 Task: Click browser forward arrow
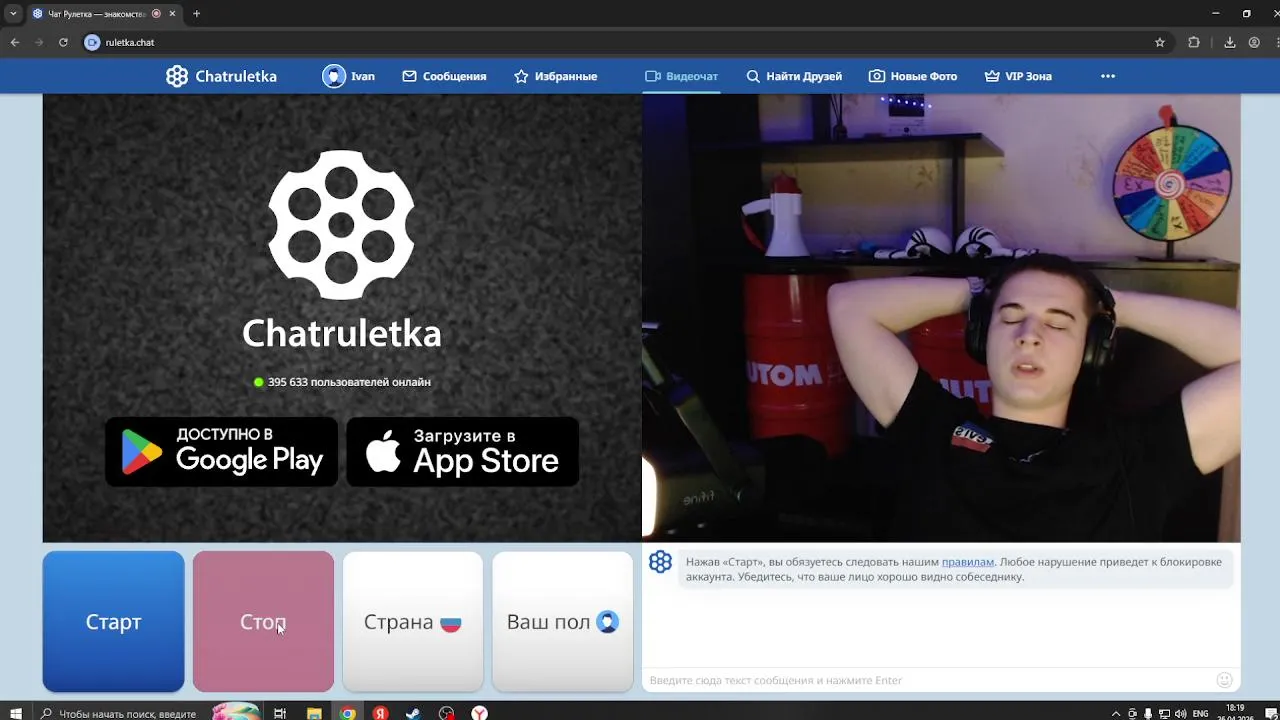[39, 42]
